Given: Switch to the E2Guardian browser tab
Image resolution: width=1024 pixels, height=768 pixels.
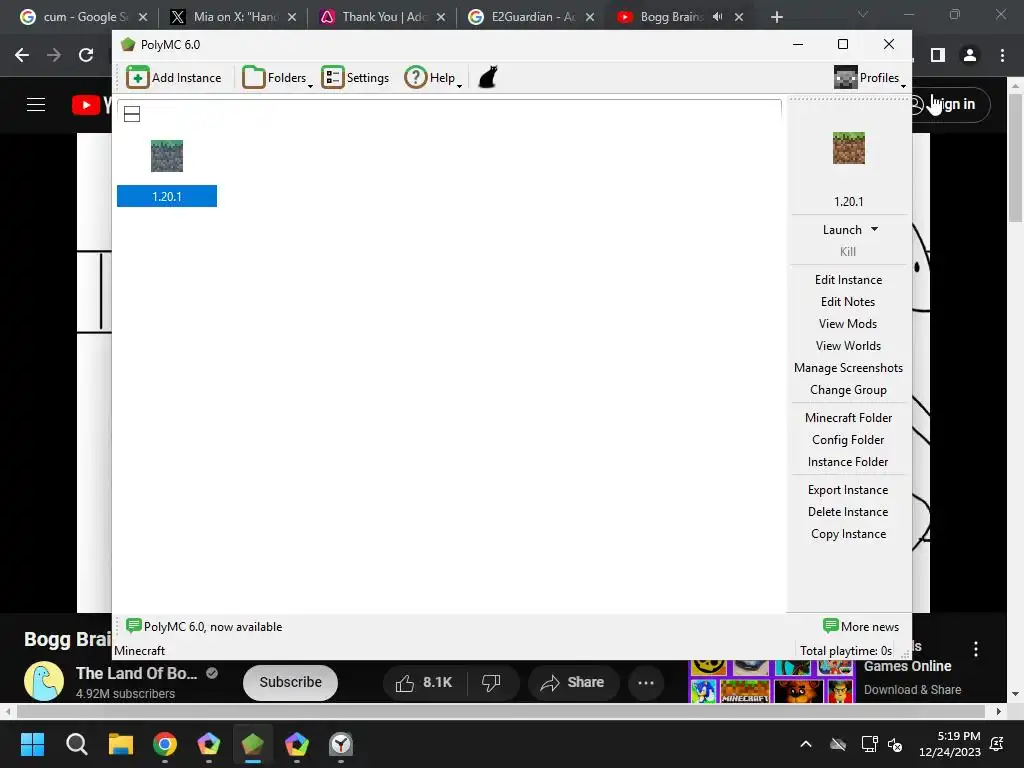Looking at the screenshot, I should (x=531, y=17).
